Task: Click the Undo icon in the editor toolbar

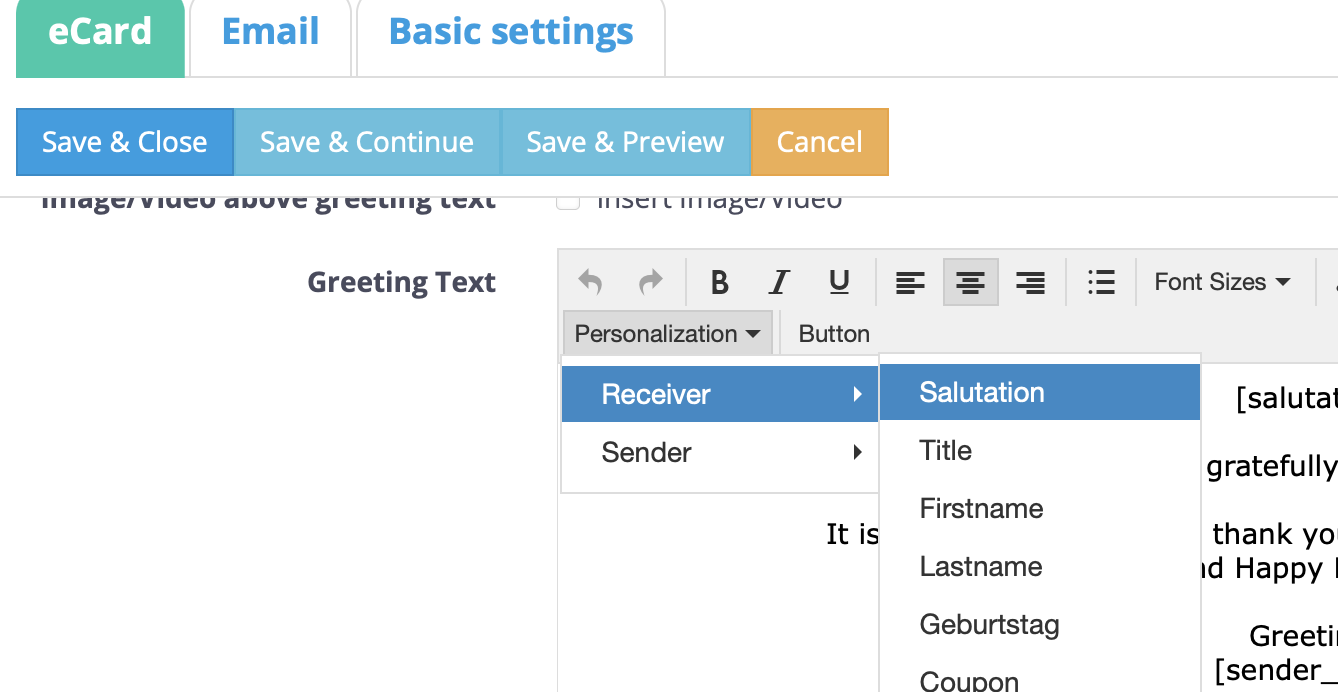Action: tap(589, 282)
